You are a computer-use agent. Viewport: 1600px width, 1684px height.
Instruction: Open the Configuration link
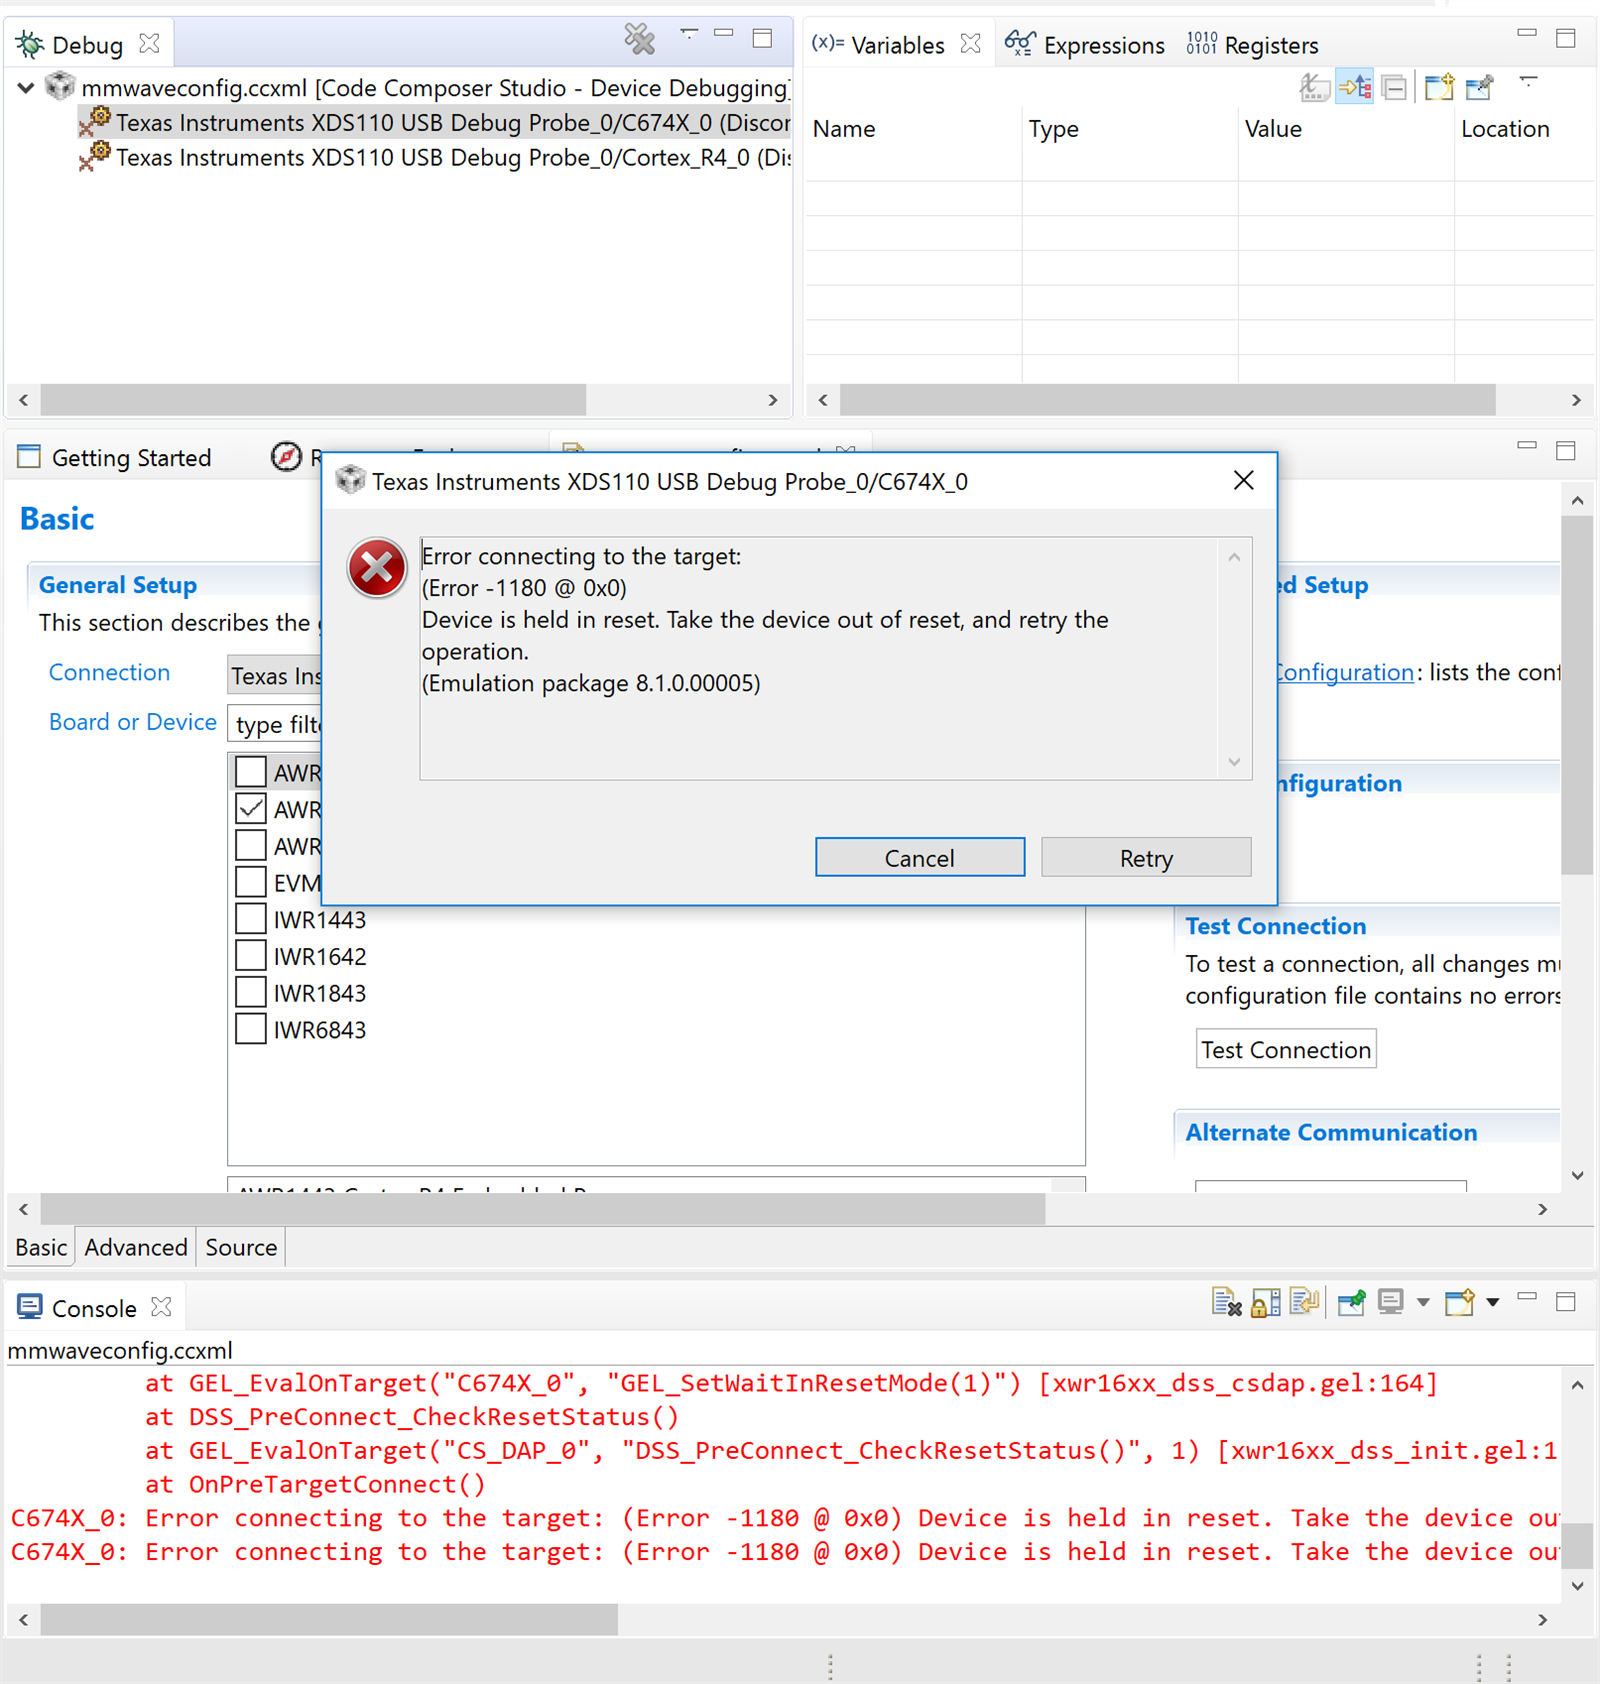1346,672
